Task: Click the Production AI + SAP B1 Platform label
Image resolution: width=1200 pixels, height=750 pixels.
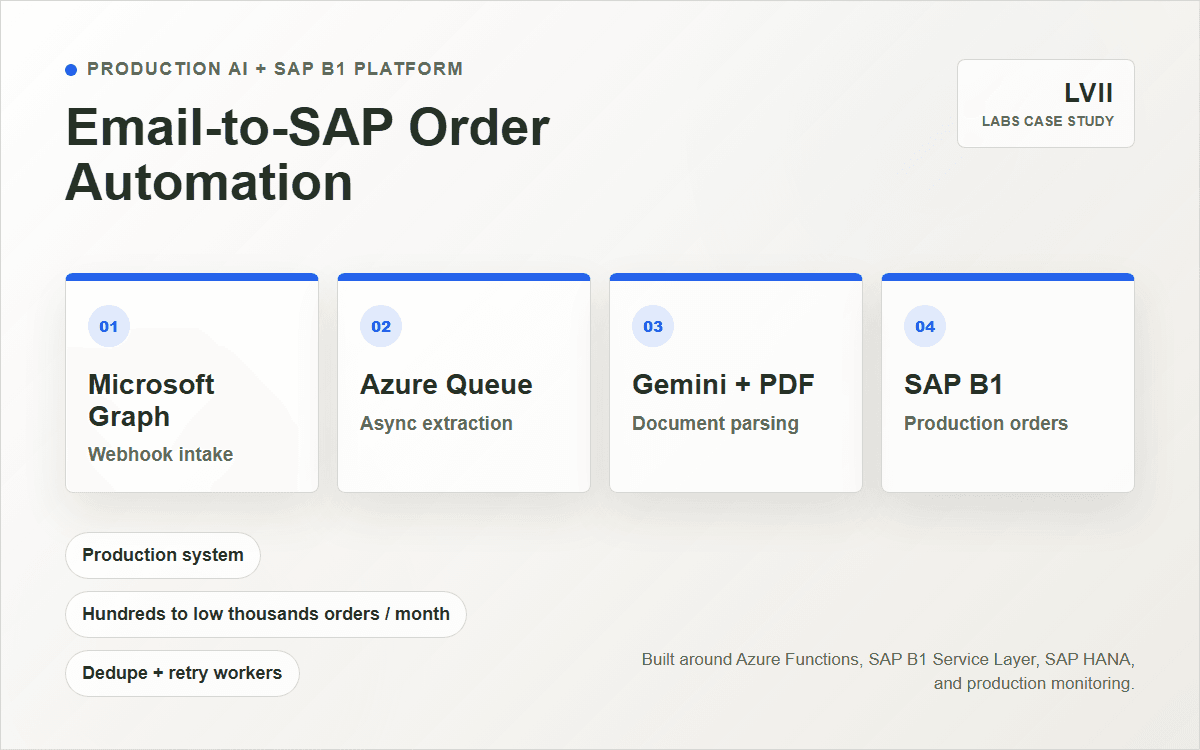Action: [x=275, y=69]
